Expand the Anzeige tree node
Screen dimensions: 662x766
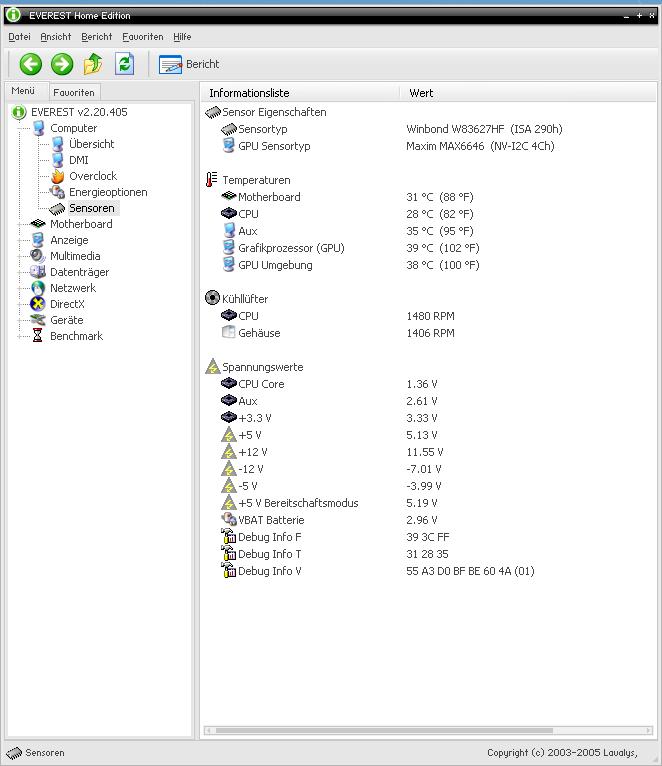point(20,240)
